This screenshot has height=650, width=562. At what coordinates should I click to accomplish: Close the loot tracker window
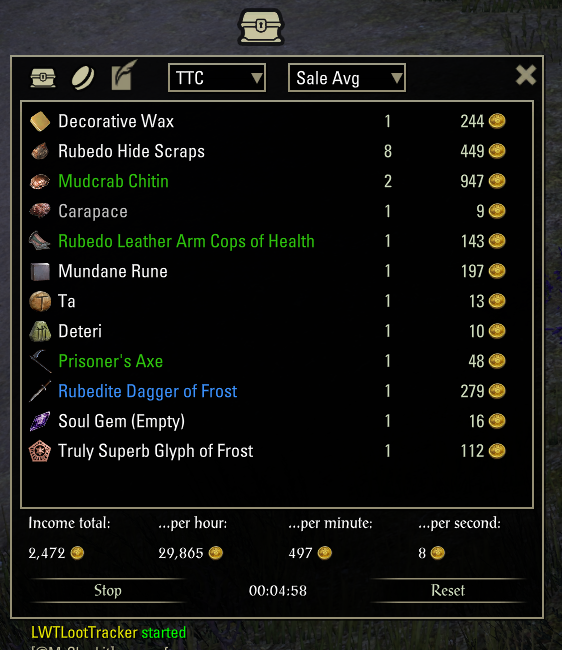click(526, 75)
